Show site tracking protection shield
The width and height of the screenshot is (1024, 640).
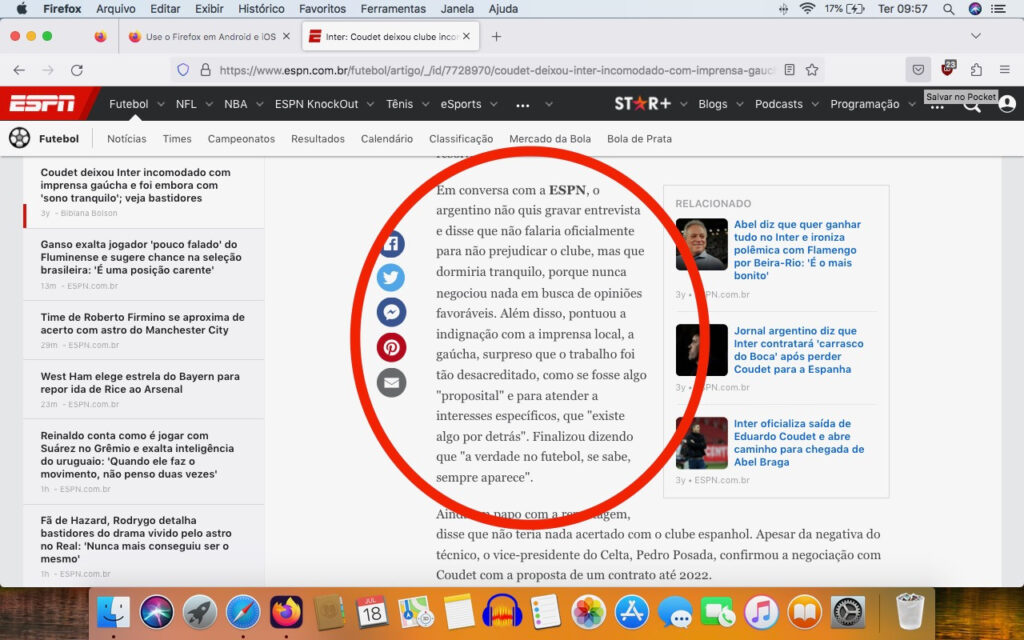pos(184,70)
